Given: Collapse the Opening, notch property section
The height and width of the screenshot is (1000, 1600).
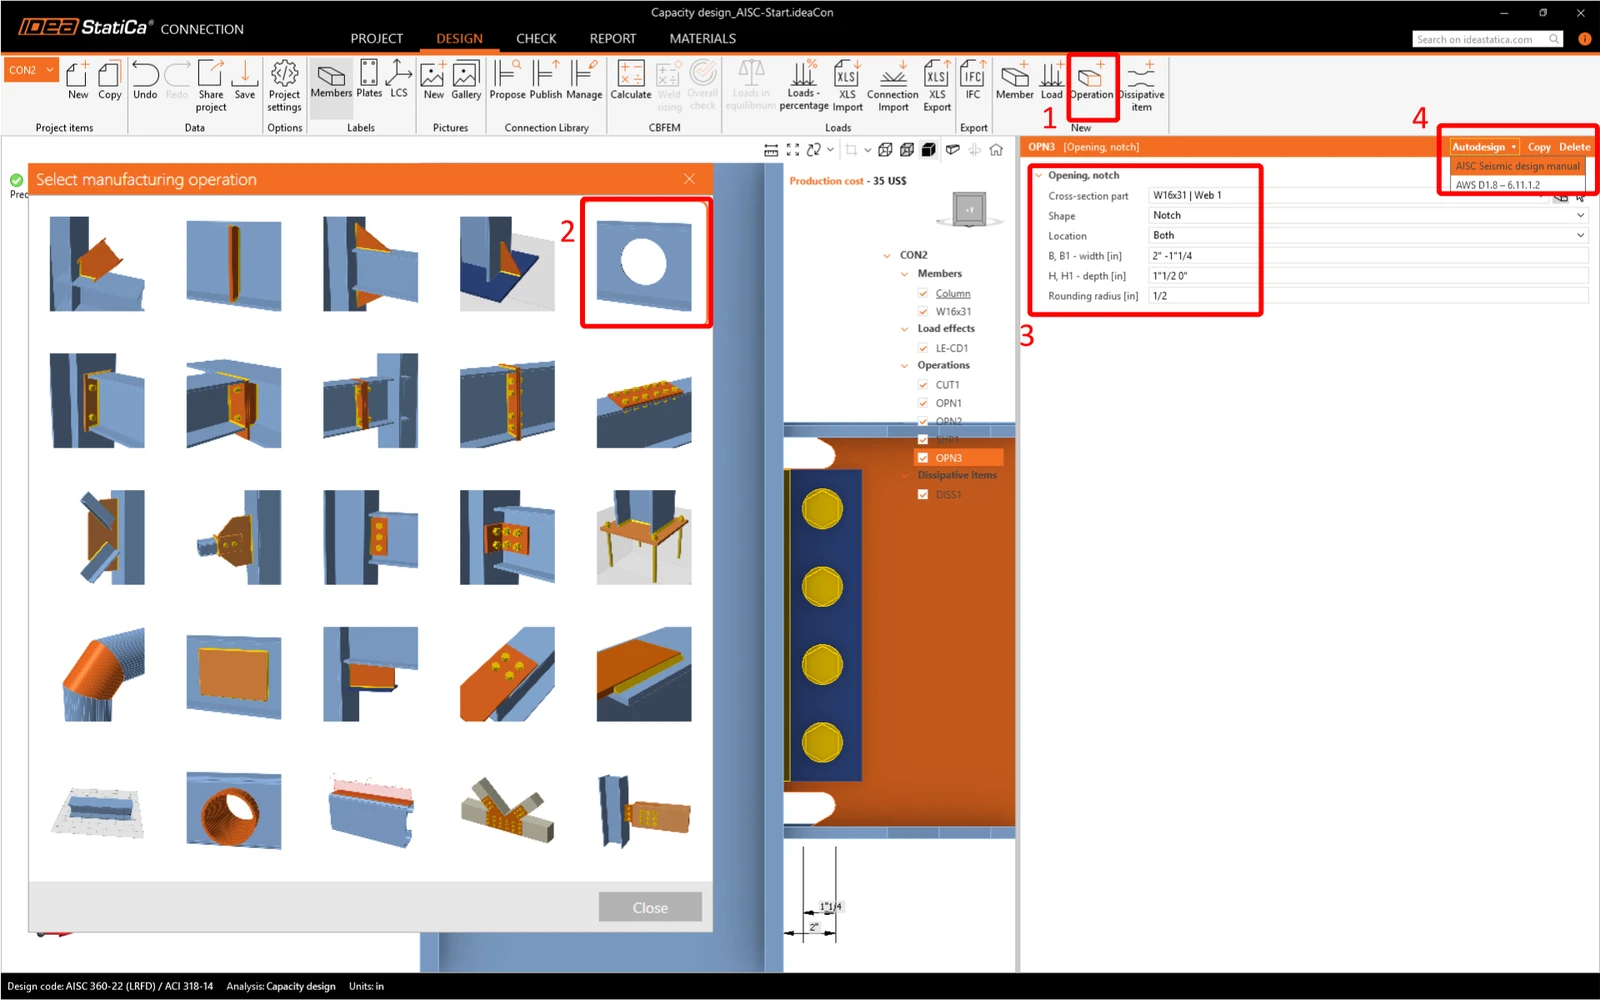Looking at the screenshot, I should [x=1038, y=176].
